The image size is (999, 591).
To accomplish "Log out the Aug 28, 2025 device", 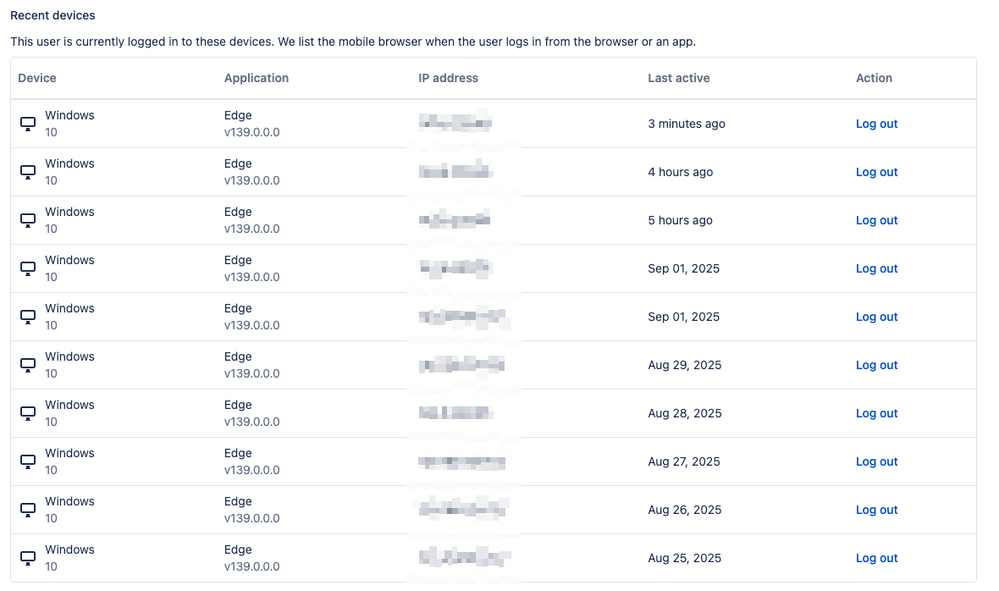I will pos(876,413).
